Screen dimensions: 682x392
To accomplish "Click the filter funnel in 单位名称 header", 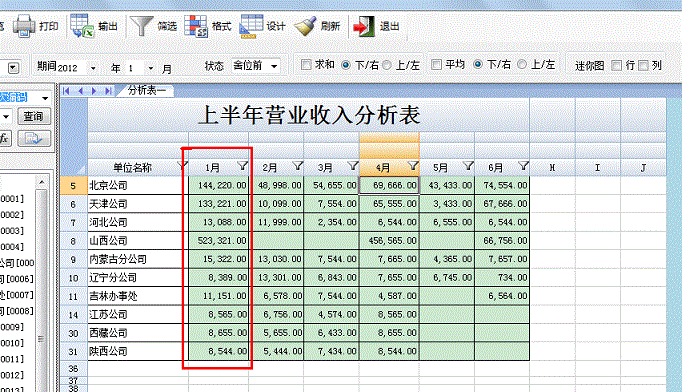I will pyautogui.click(x=183, y=166).
